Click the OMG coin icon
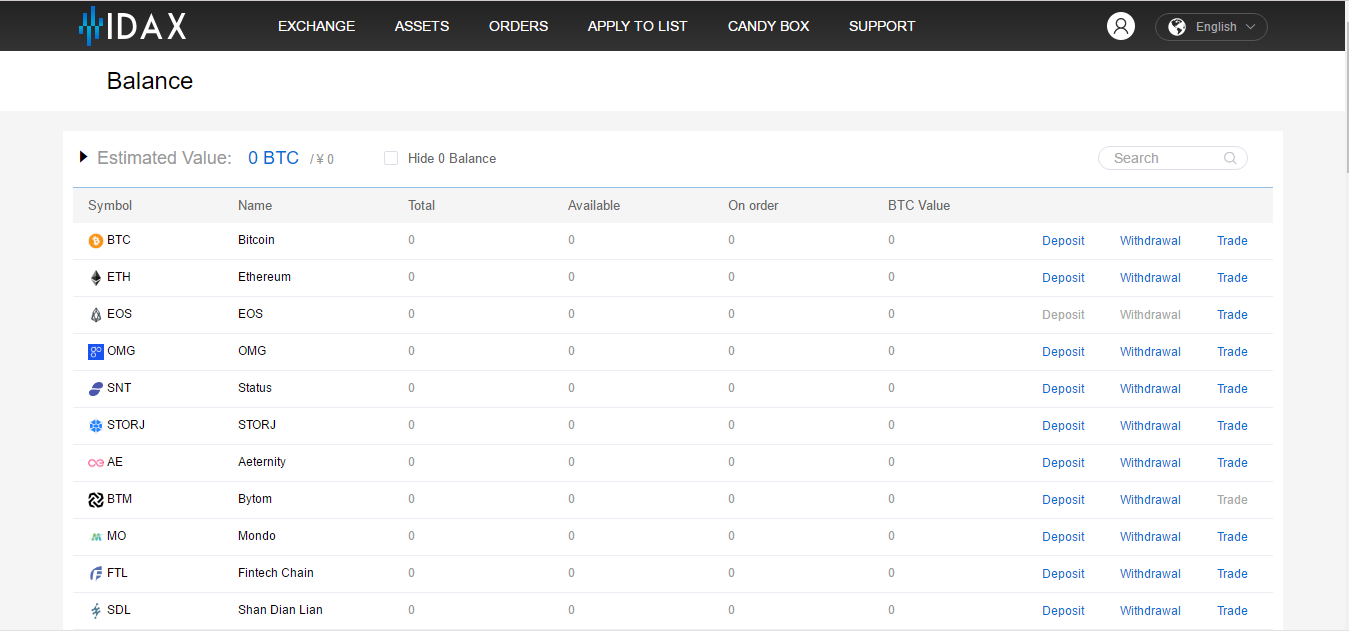Image resolution: width=1349 pixels, height=633 pixels. [x=96, y=352]
